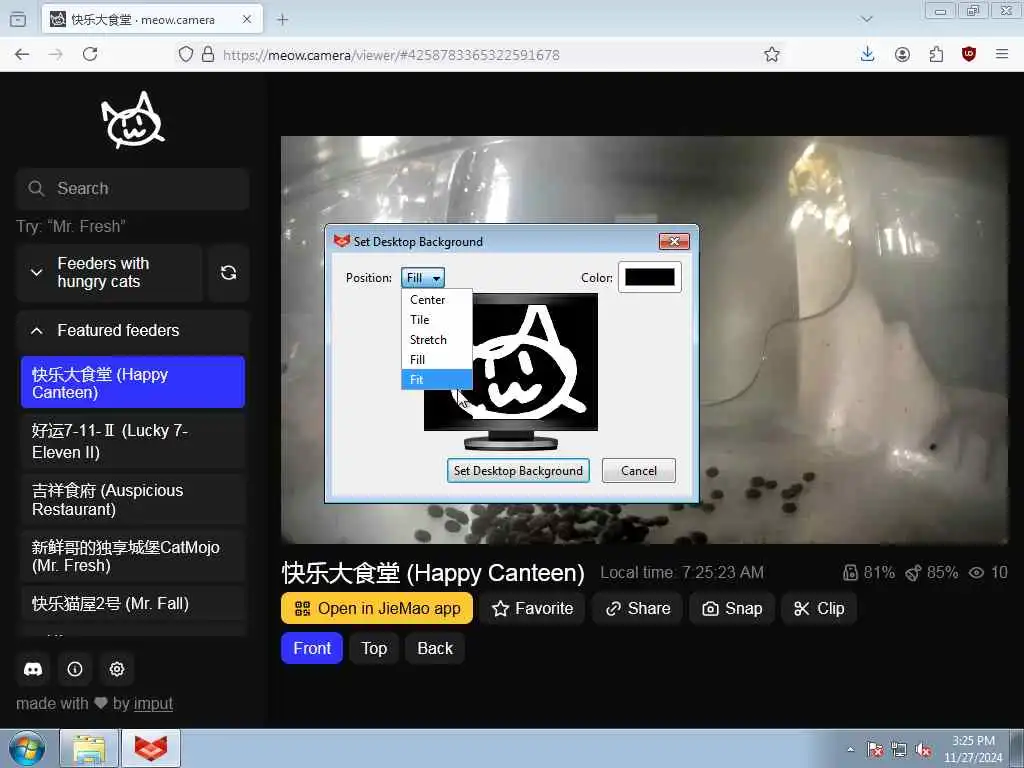Viewport: 1024px width, 768px height.
Task: Open uBlock Origin extension icon
Action: 969,54
